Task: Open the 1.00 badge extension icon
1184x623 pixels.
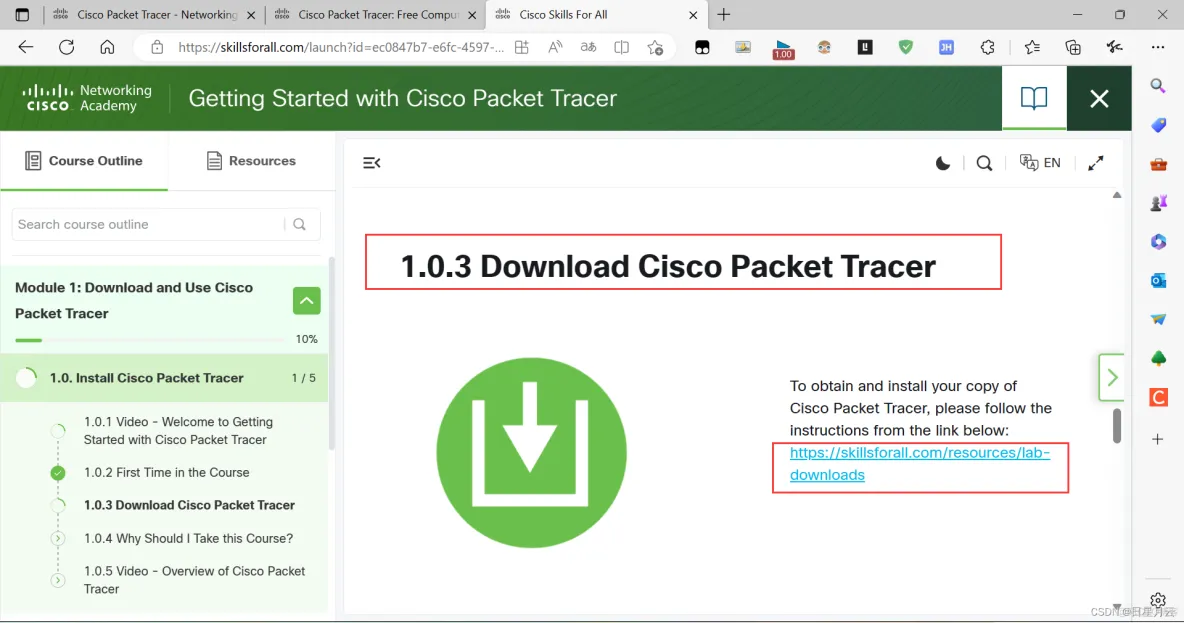Action: (783, 49)
